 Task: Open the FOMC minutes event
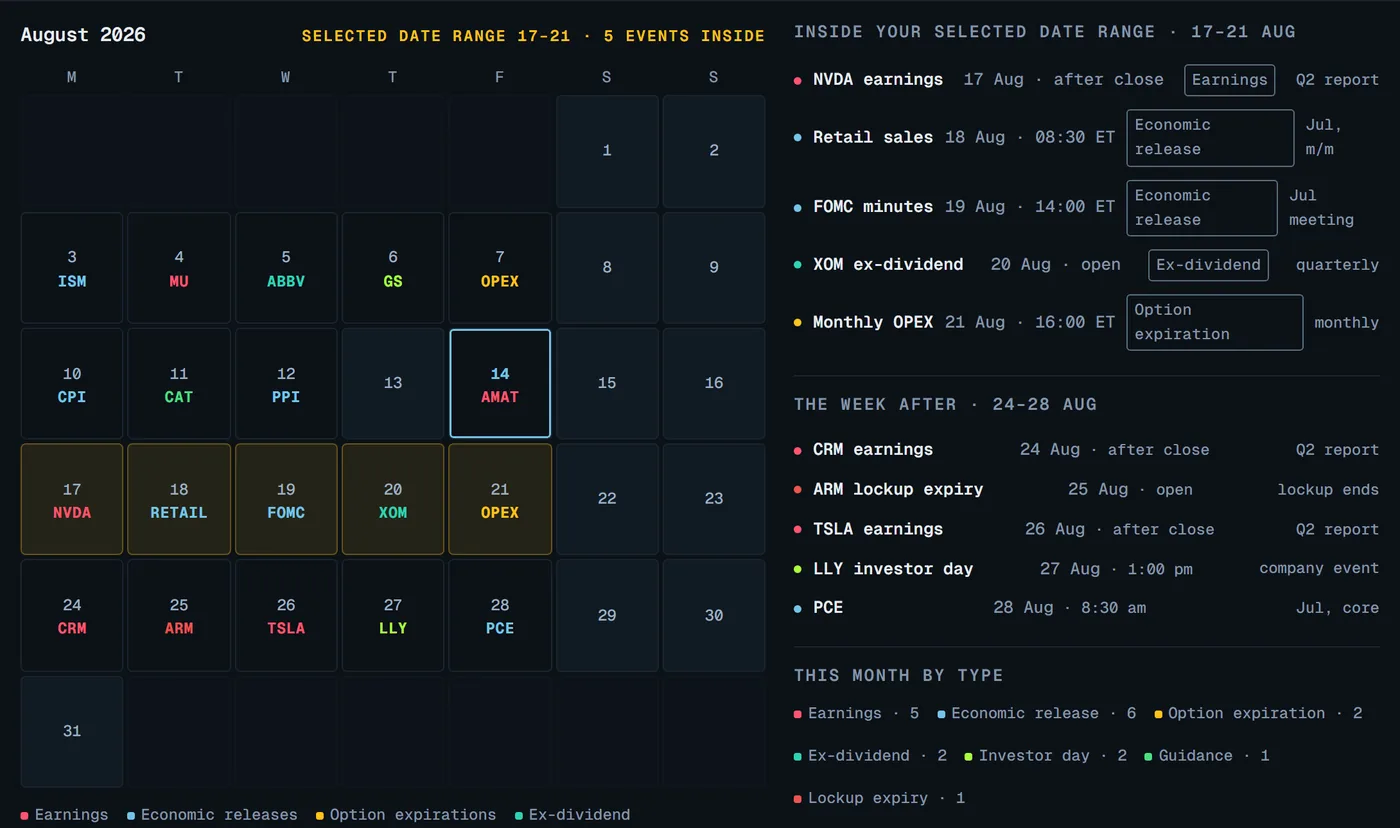pos(1086,208)
